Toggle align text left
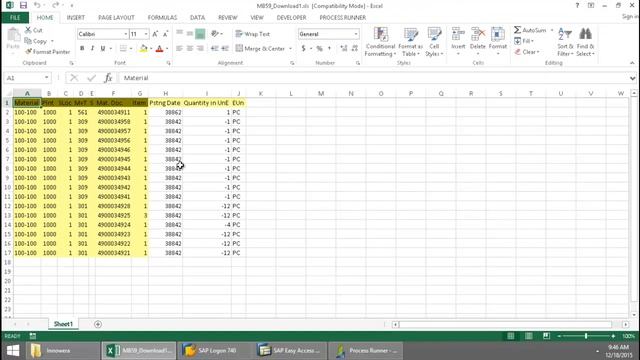Image resolution: width=640 pixels, height=360 pixels. pyautogui.click(x=179, y=49)
